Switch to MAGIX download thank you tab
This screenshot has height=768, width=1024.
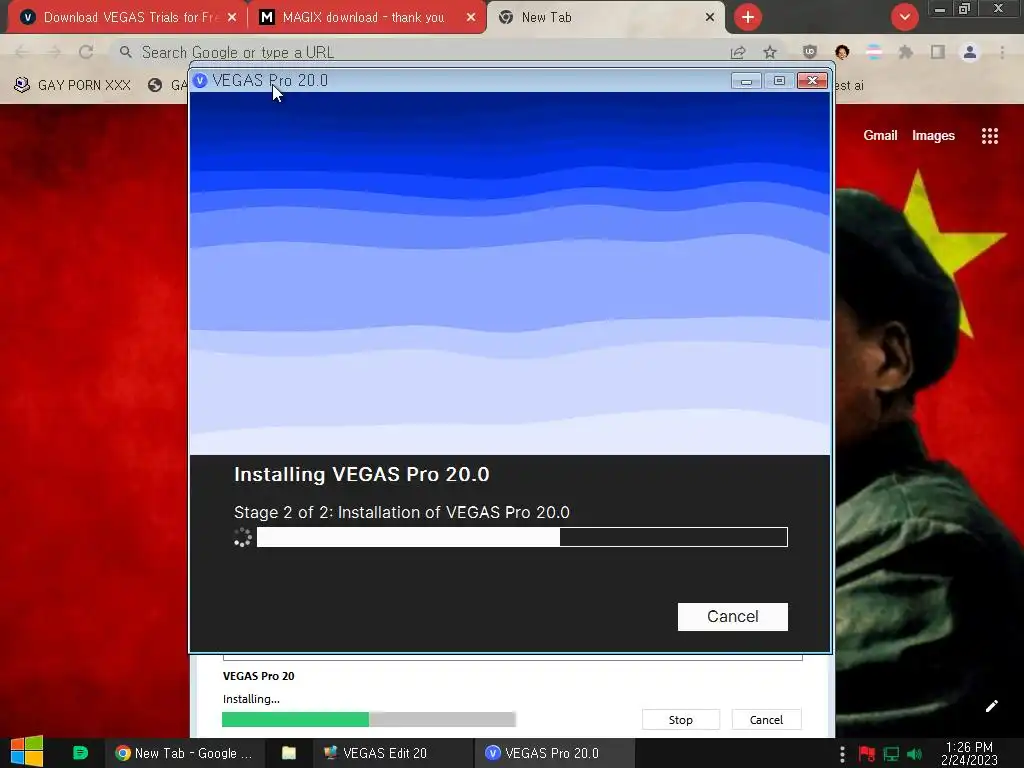tap(363, 17)
